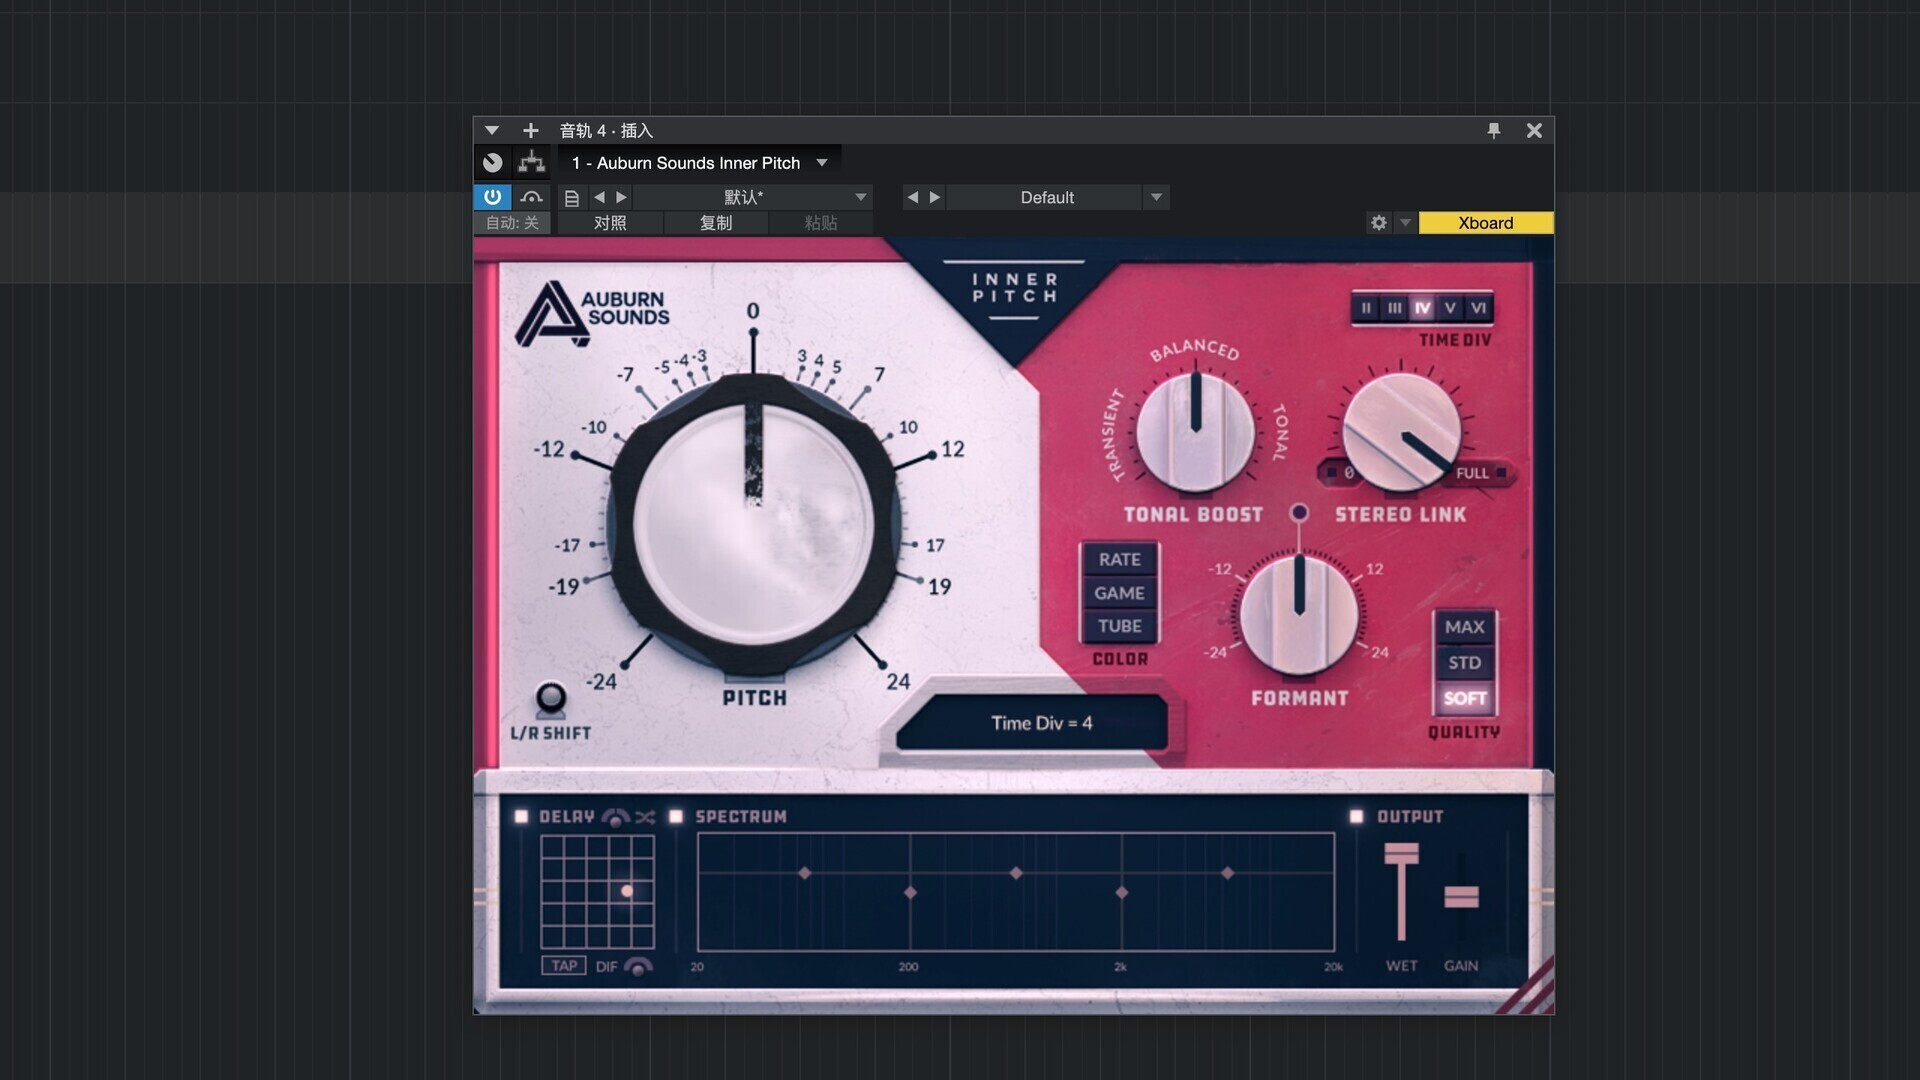This screenshot has height=1080, width=1920.
Task: Toggle the formant link circle button
Action: coord(1299,513)
